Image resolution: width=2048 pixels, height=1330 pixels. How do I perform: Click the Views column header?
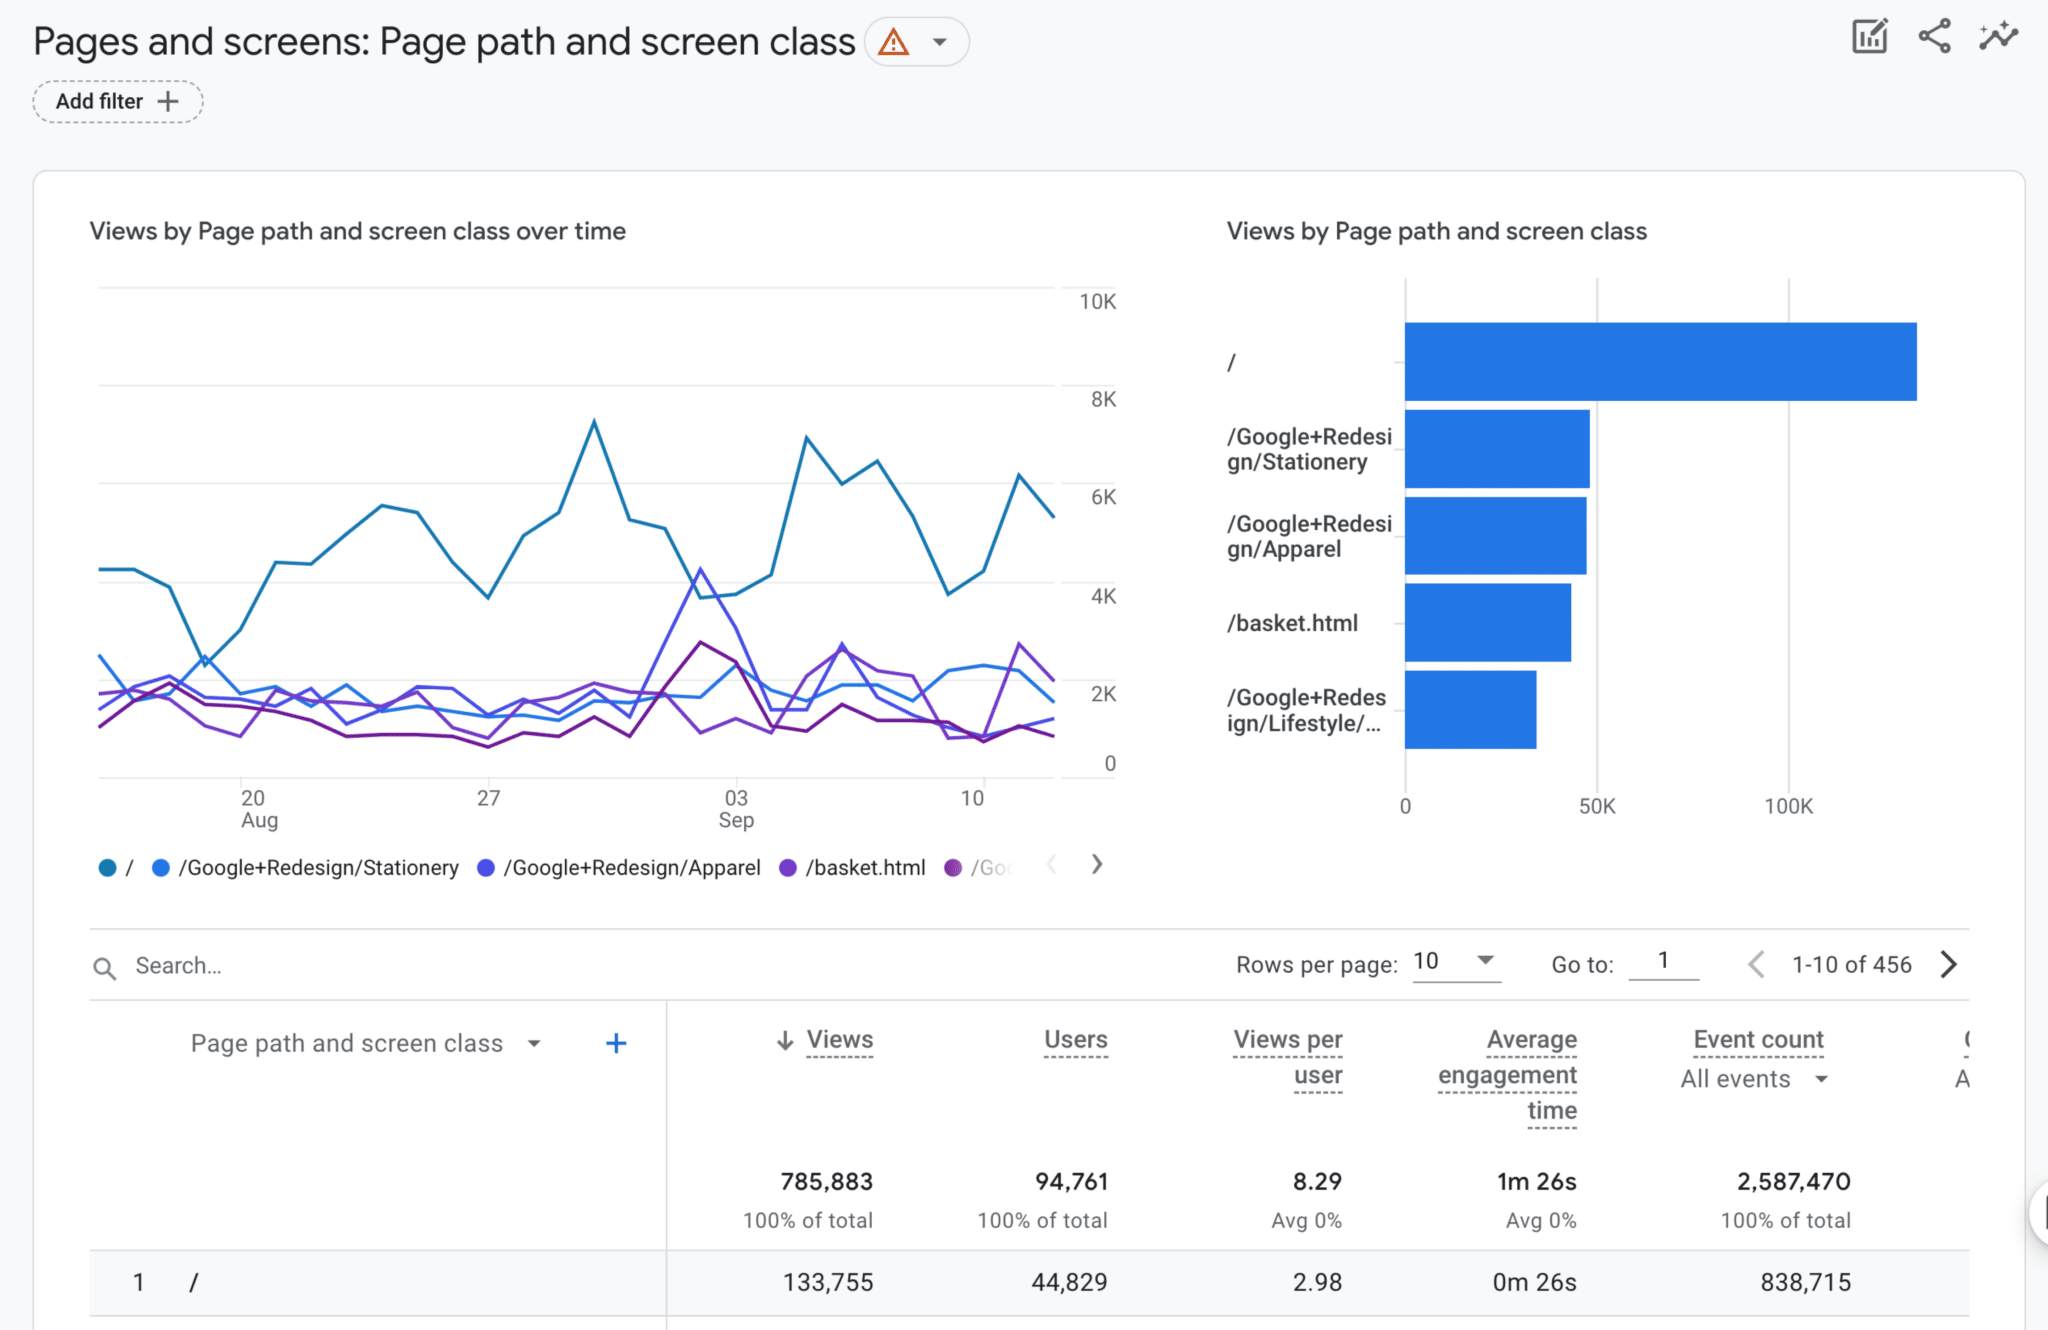[x=840, y=1040]
